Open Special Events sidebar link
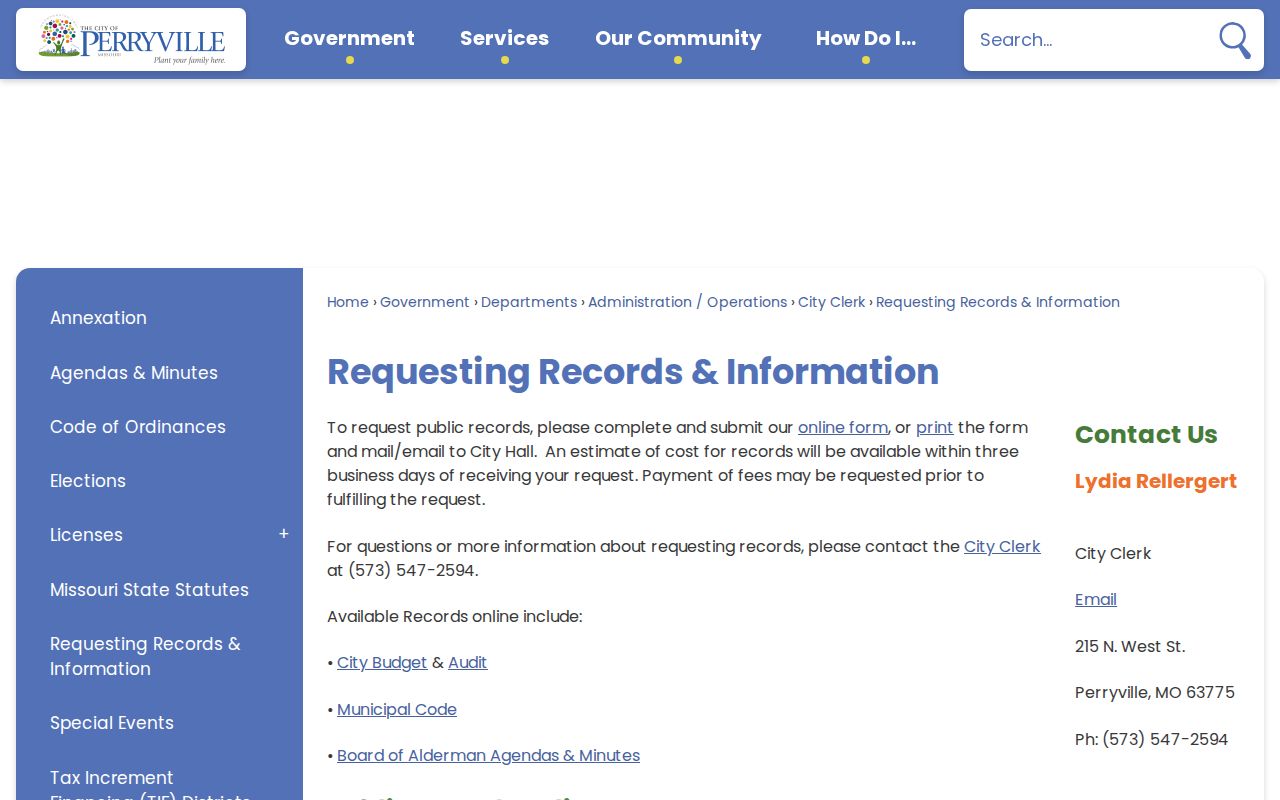This screenshot has height=800, width=1280. (x=112, y=723)
